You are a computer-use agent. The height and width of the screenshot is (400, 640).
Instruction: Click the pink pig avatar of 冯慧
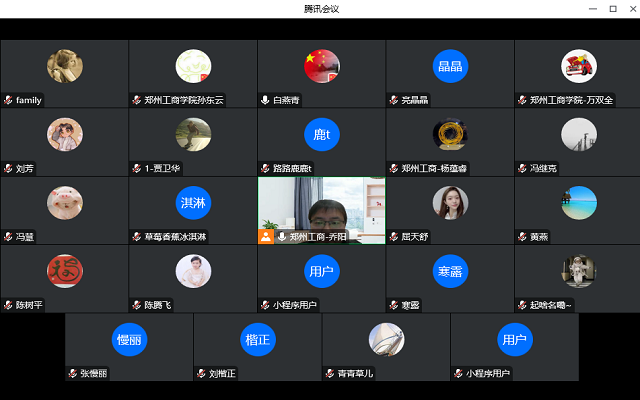pos(64,202)
